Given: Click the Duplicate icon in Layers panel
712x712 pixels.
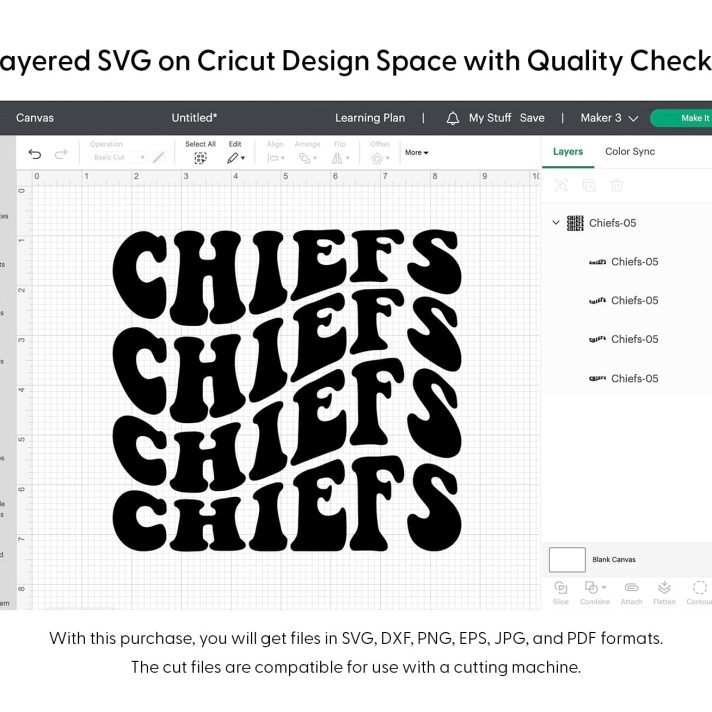Looking at the screenshot, I should pos(589,185).
